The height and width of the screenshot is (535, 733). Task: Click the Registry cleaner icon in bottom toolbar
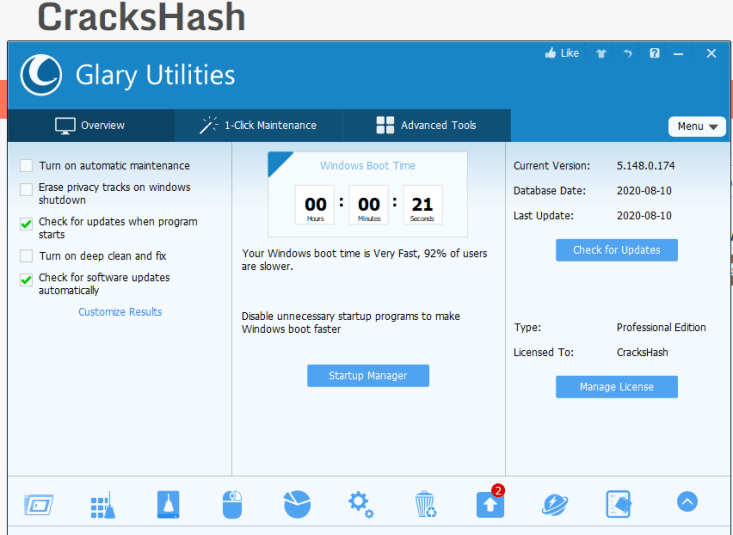tap(168, 503)
